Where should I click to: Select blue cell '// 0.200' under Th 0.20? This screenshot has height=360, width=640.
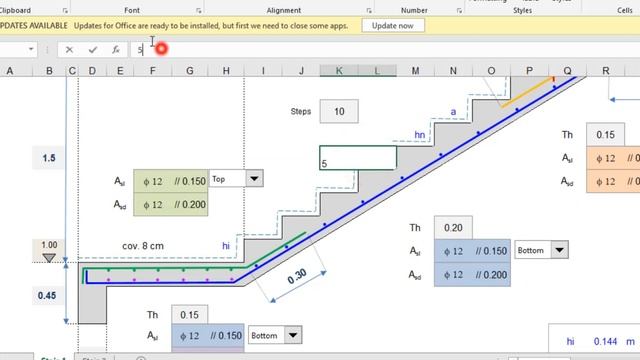click(x=491, y=275)
